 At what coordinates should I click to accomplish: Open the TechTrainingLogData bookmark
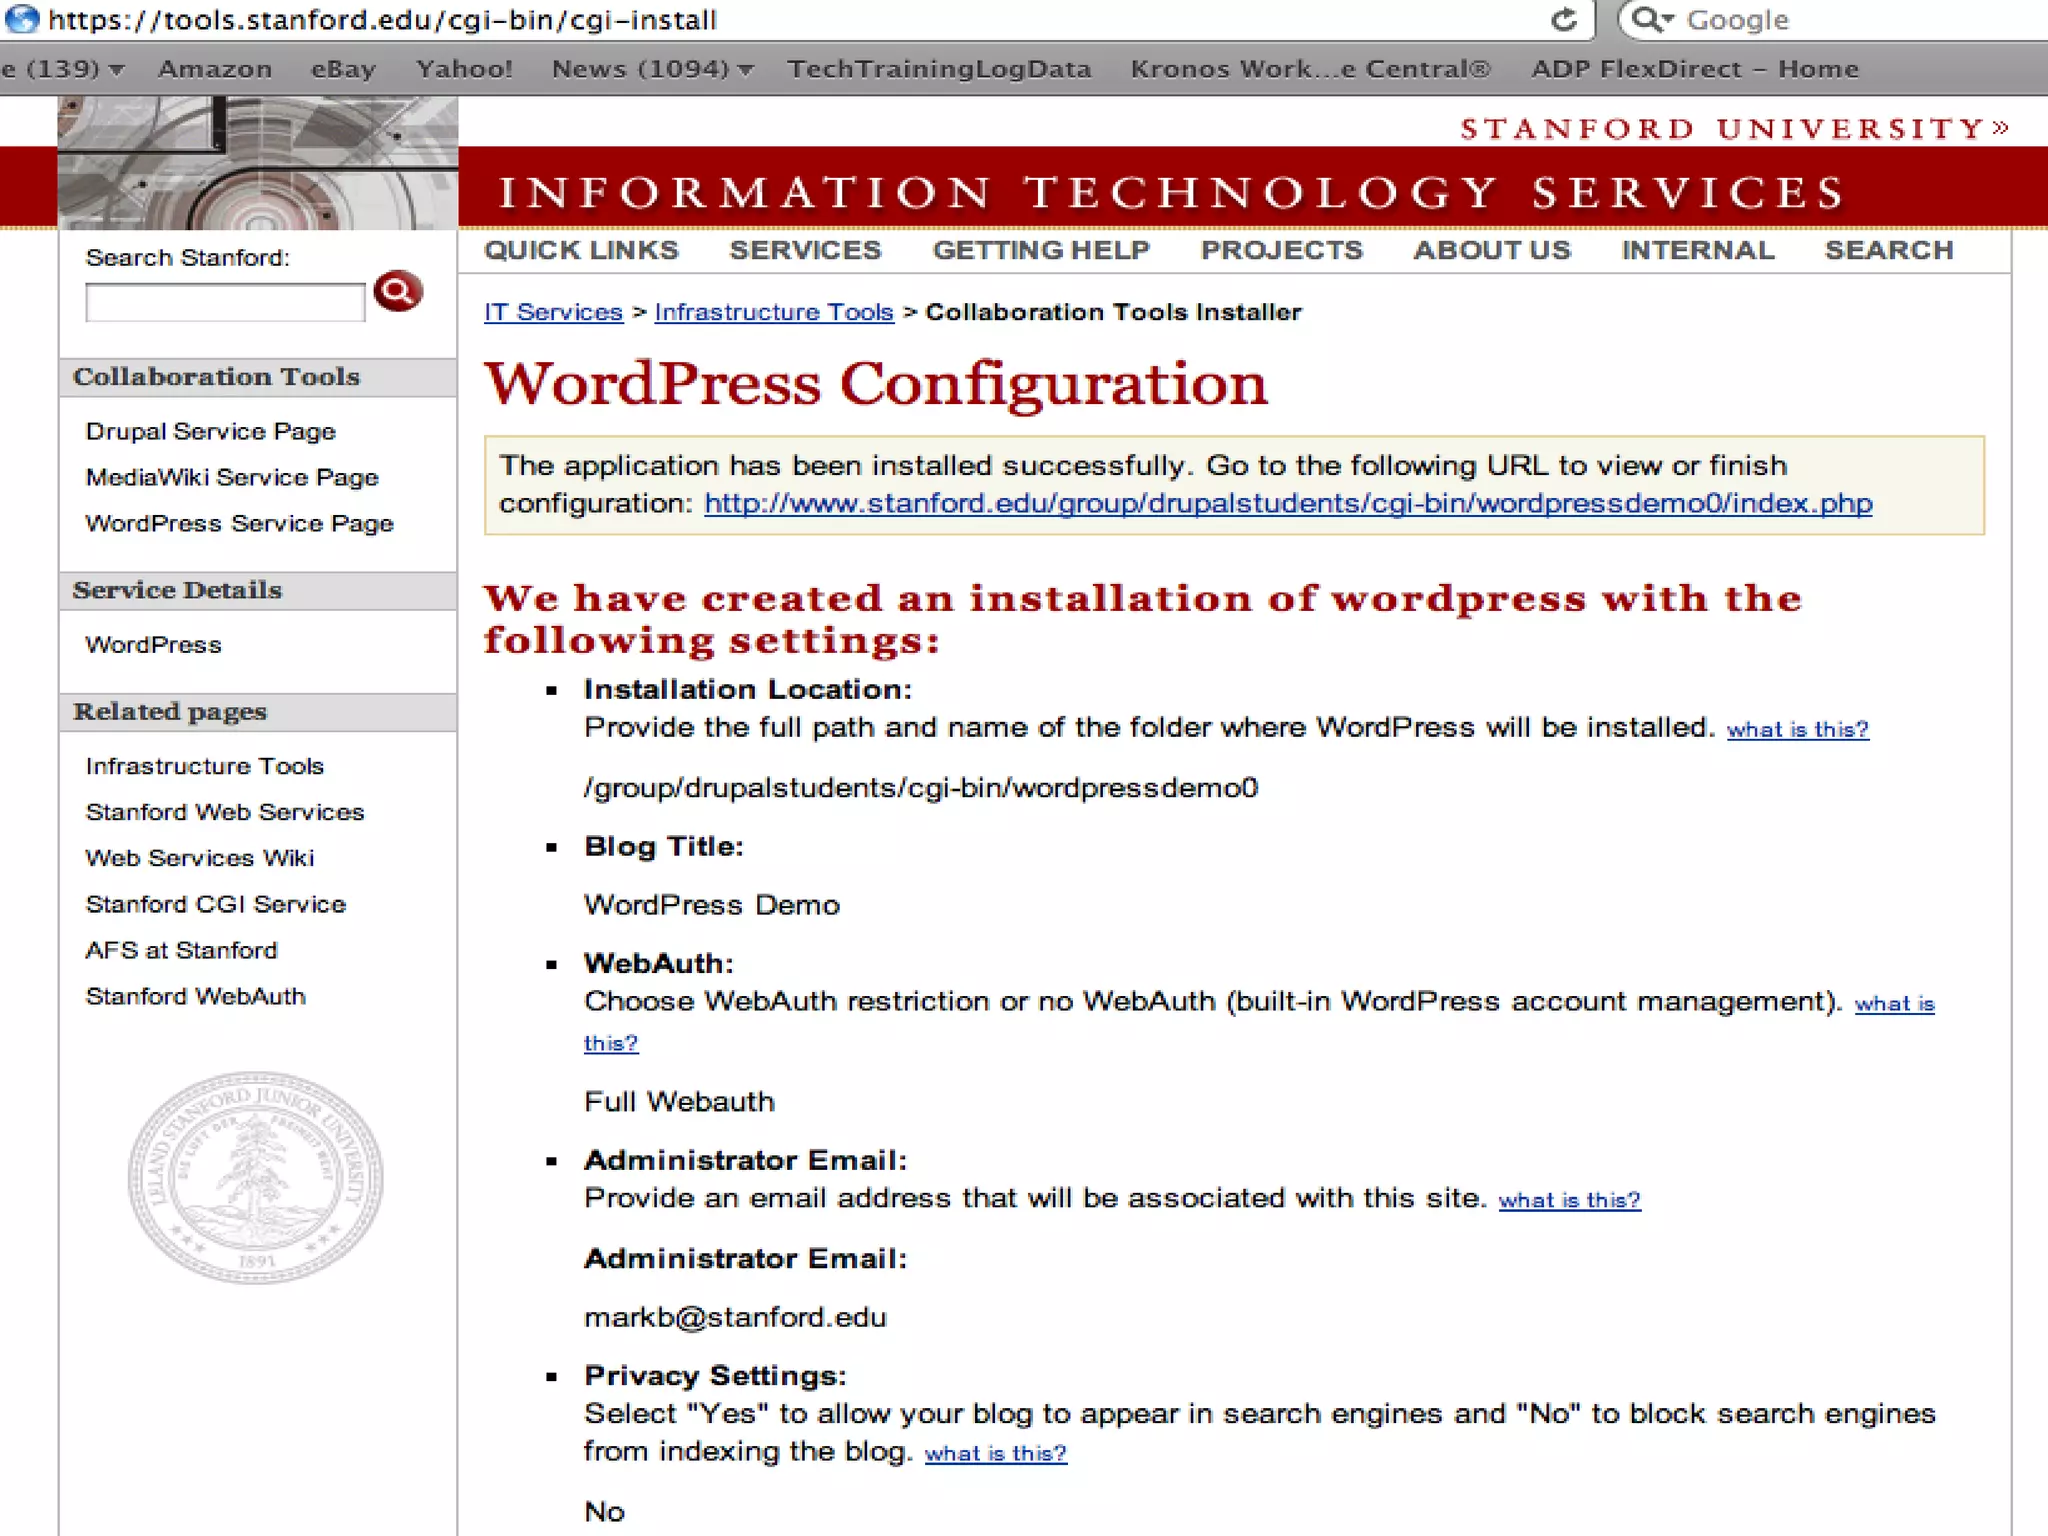(x=938, y=69)
